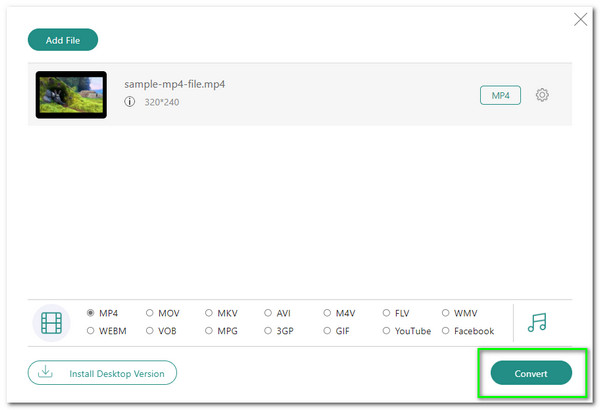Select MP4 output format radio button
This screenshot has height=410, width=600.
(90, 313)
